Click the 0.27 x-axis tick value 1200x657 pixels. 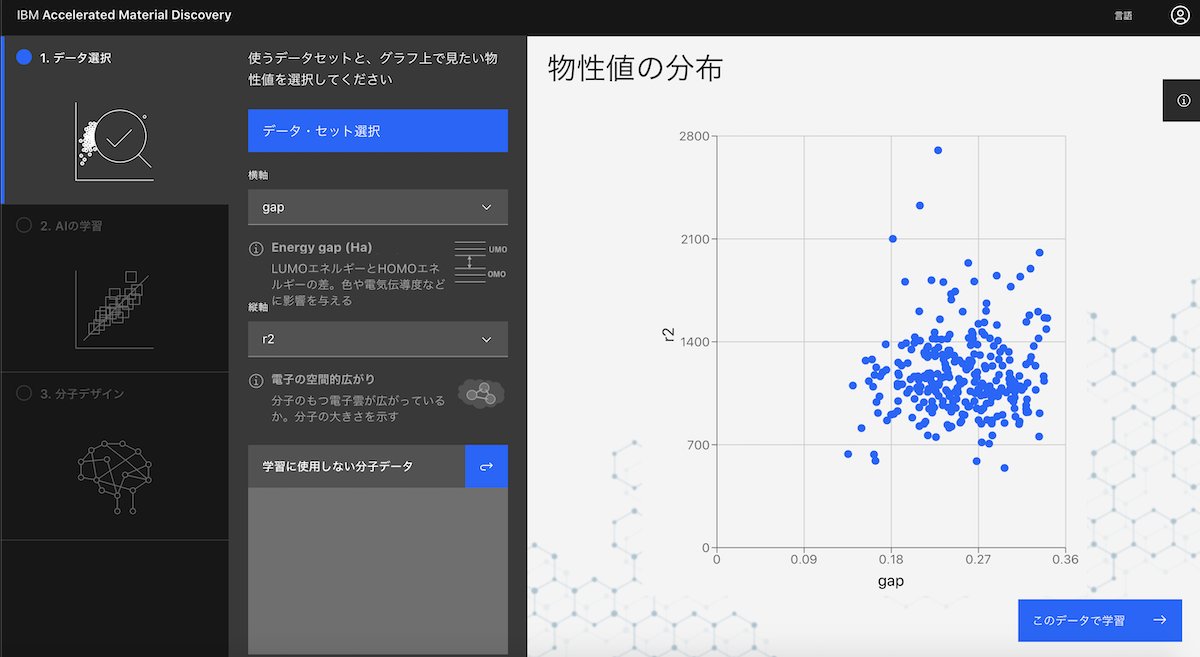pyautogui.click(x=978, y=560)
